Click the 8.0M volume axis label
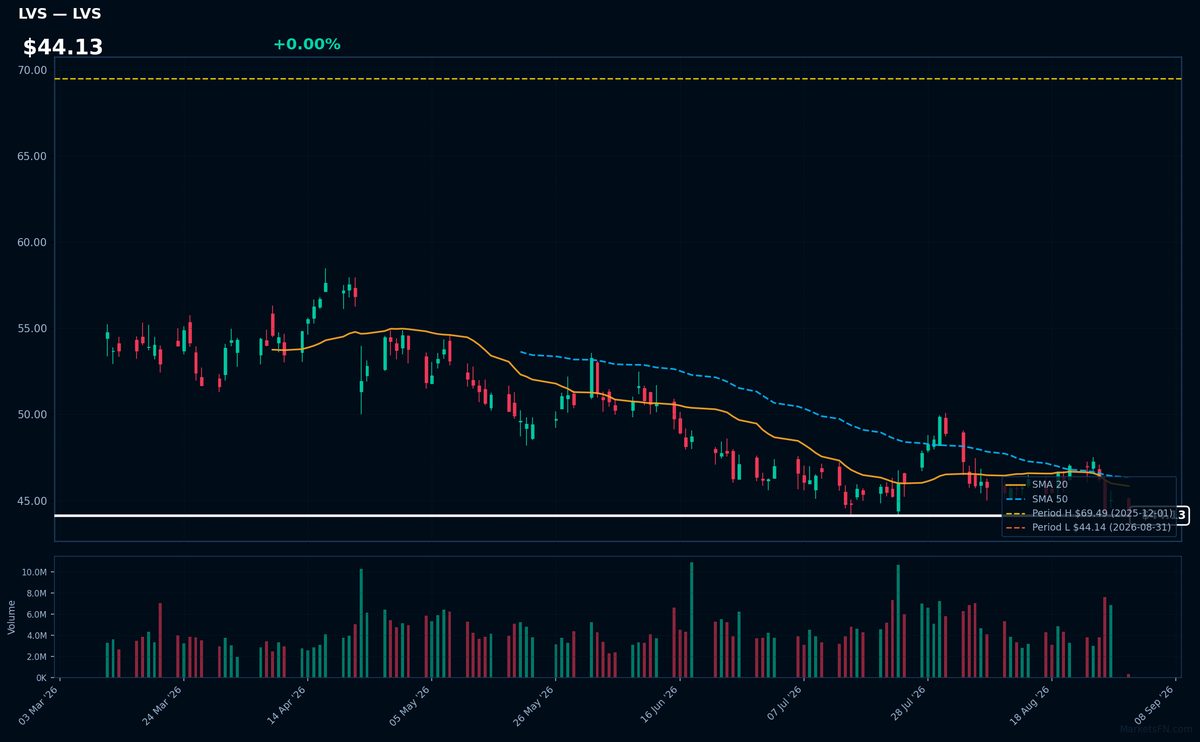The width and height of the screenshot is (1200, 742). [x=35, y=593]
